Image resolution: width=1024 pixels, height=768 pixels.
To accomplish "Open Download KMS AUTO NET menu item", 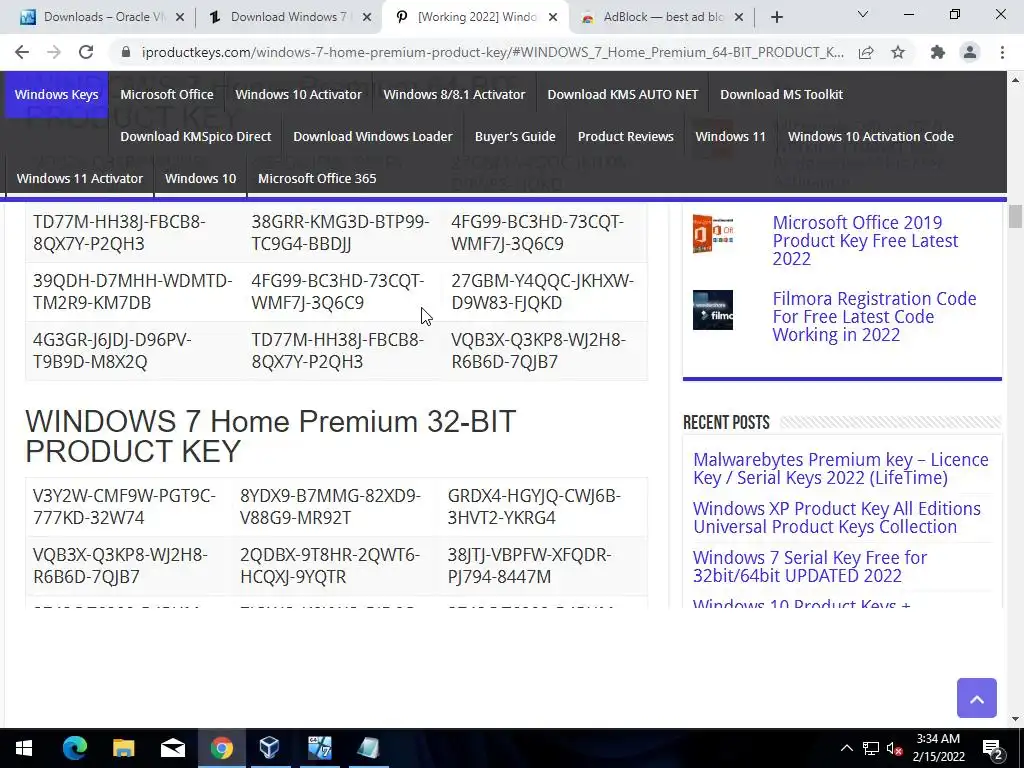I will [622, 94].
